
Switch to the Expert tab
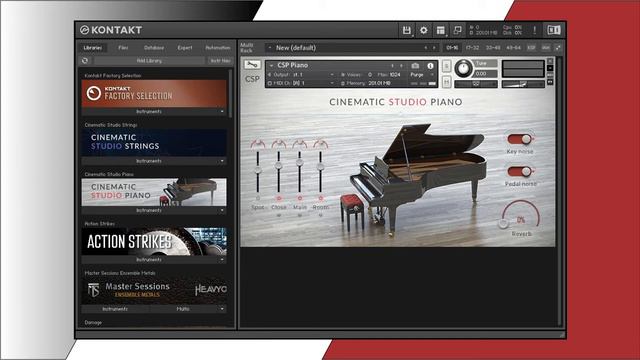pos(185,48)
